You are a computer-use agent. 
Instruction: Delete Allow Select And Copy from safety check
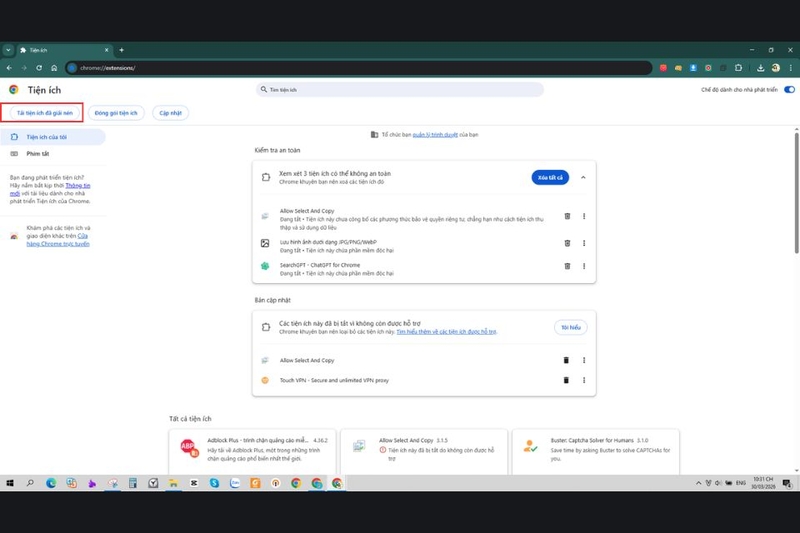567,216
